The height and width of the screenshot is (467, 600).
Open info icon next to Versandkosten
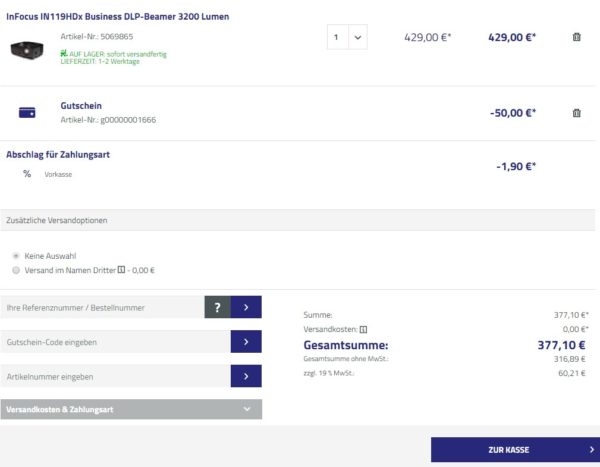click(364, 329)
